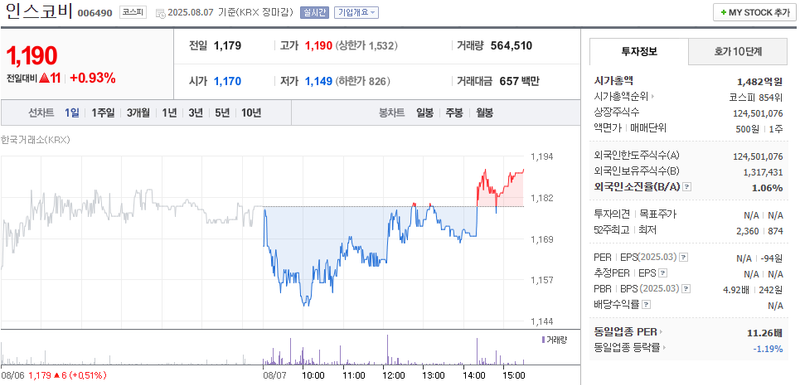
Task: Select the 1일 line chart period
Action: click(x=72, y=113)
